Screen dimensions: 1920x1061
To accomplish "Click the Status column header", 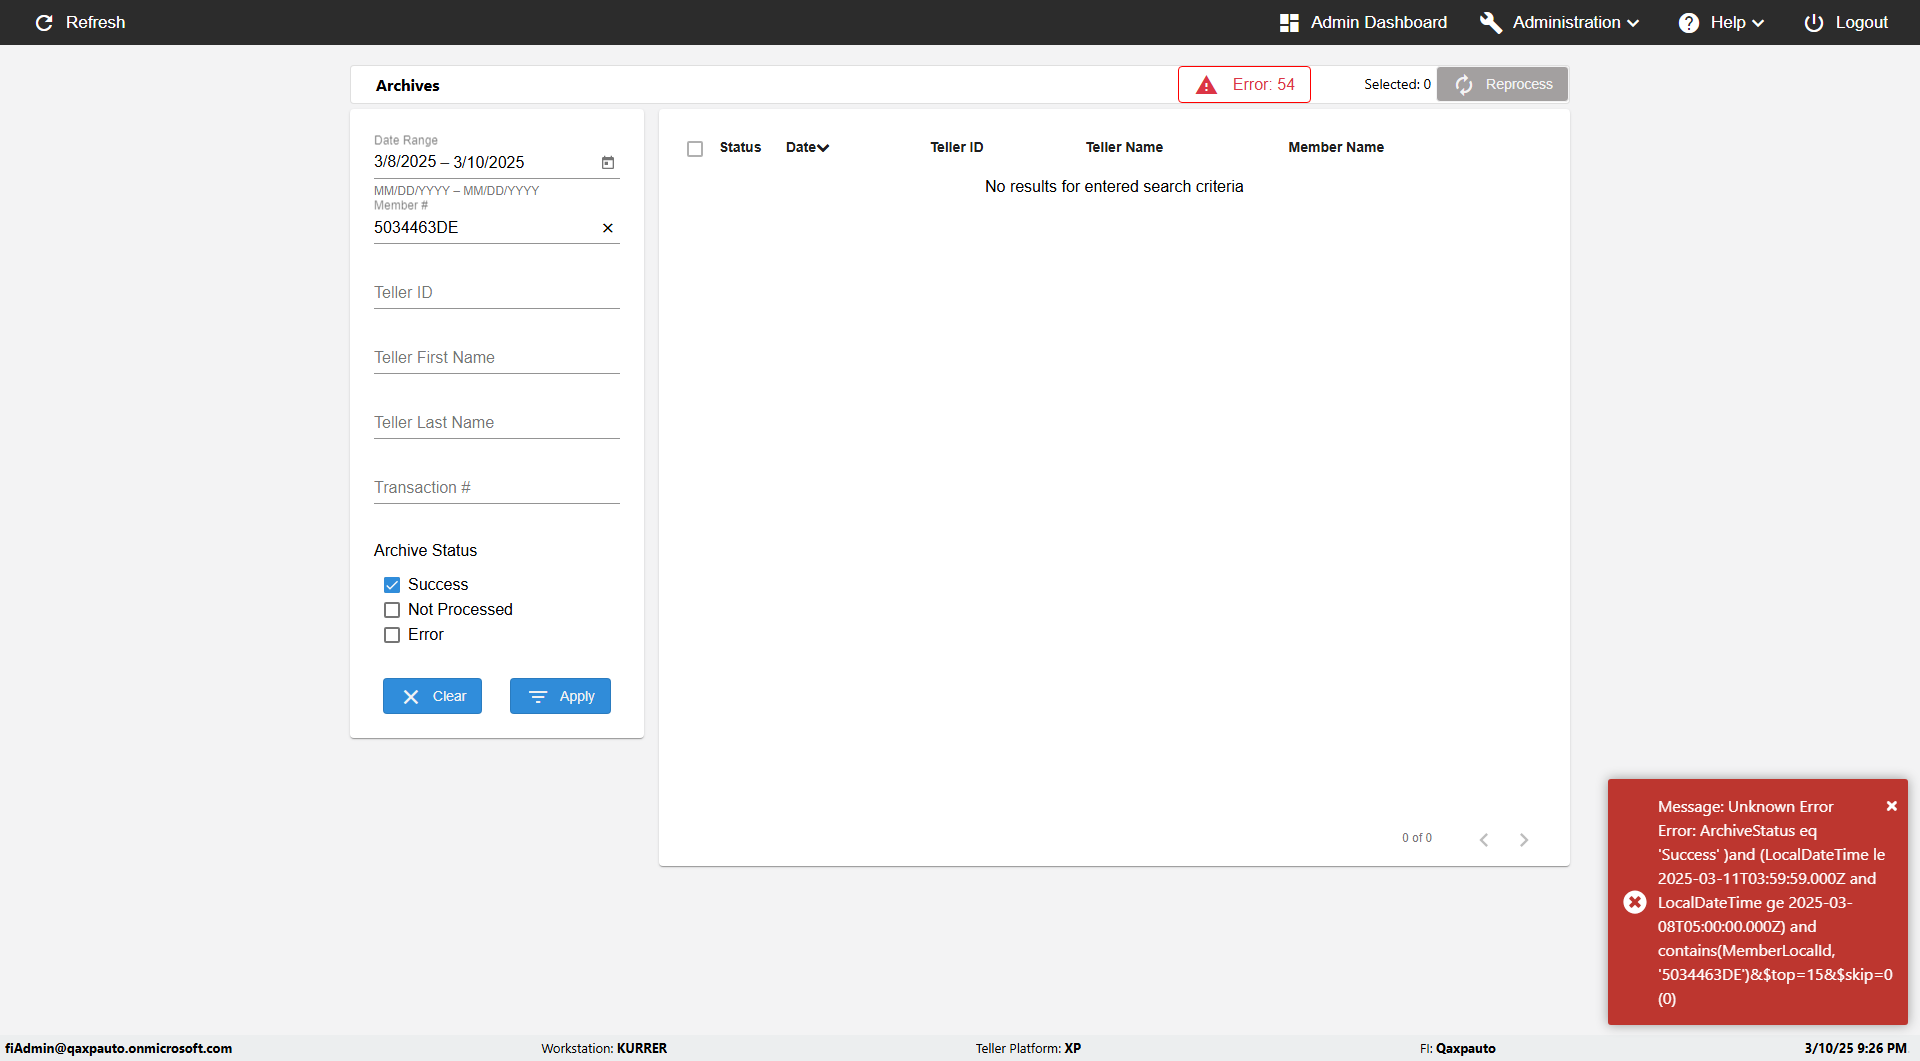I will pyautogui.click(x=740, y=147).
